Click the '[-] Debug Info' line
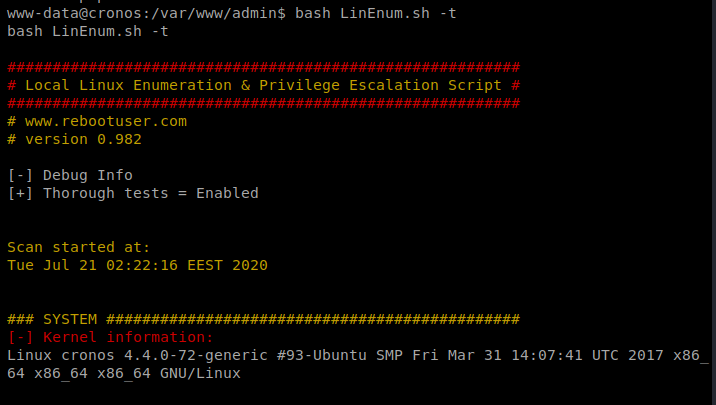Viewport: 716px width, 405px height. click(70, 175)
